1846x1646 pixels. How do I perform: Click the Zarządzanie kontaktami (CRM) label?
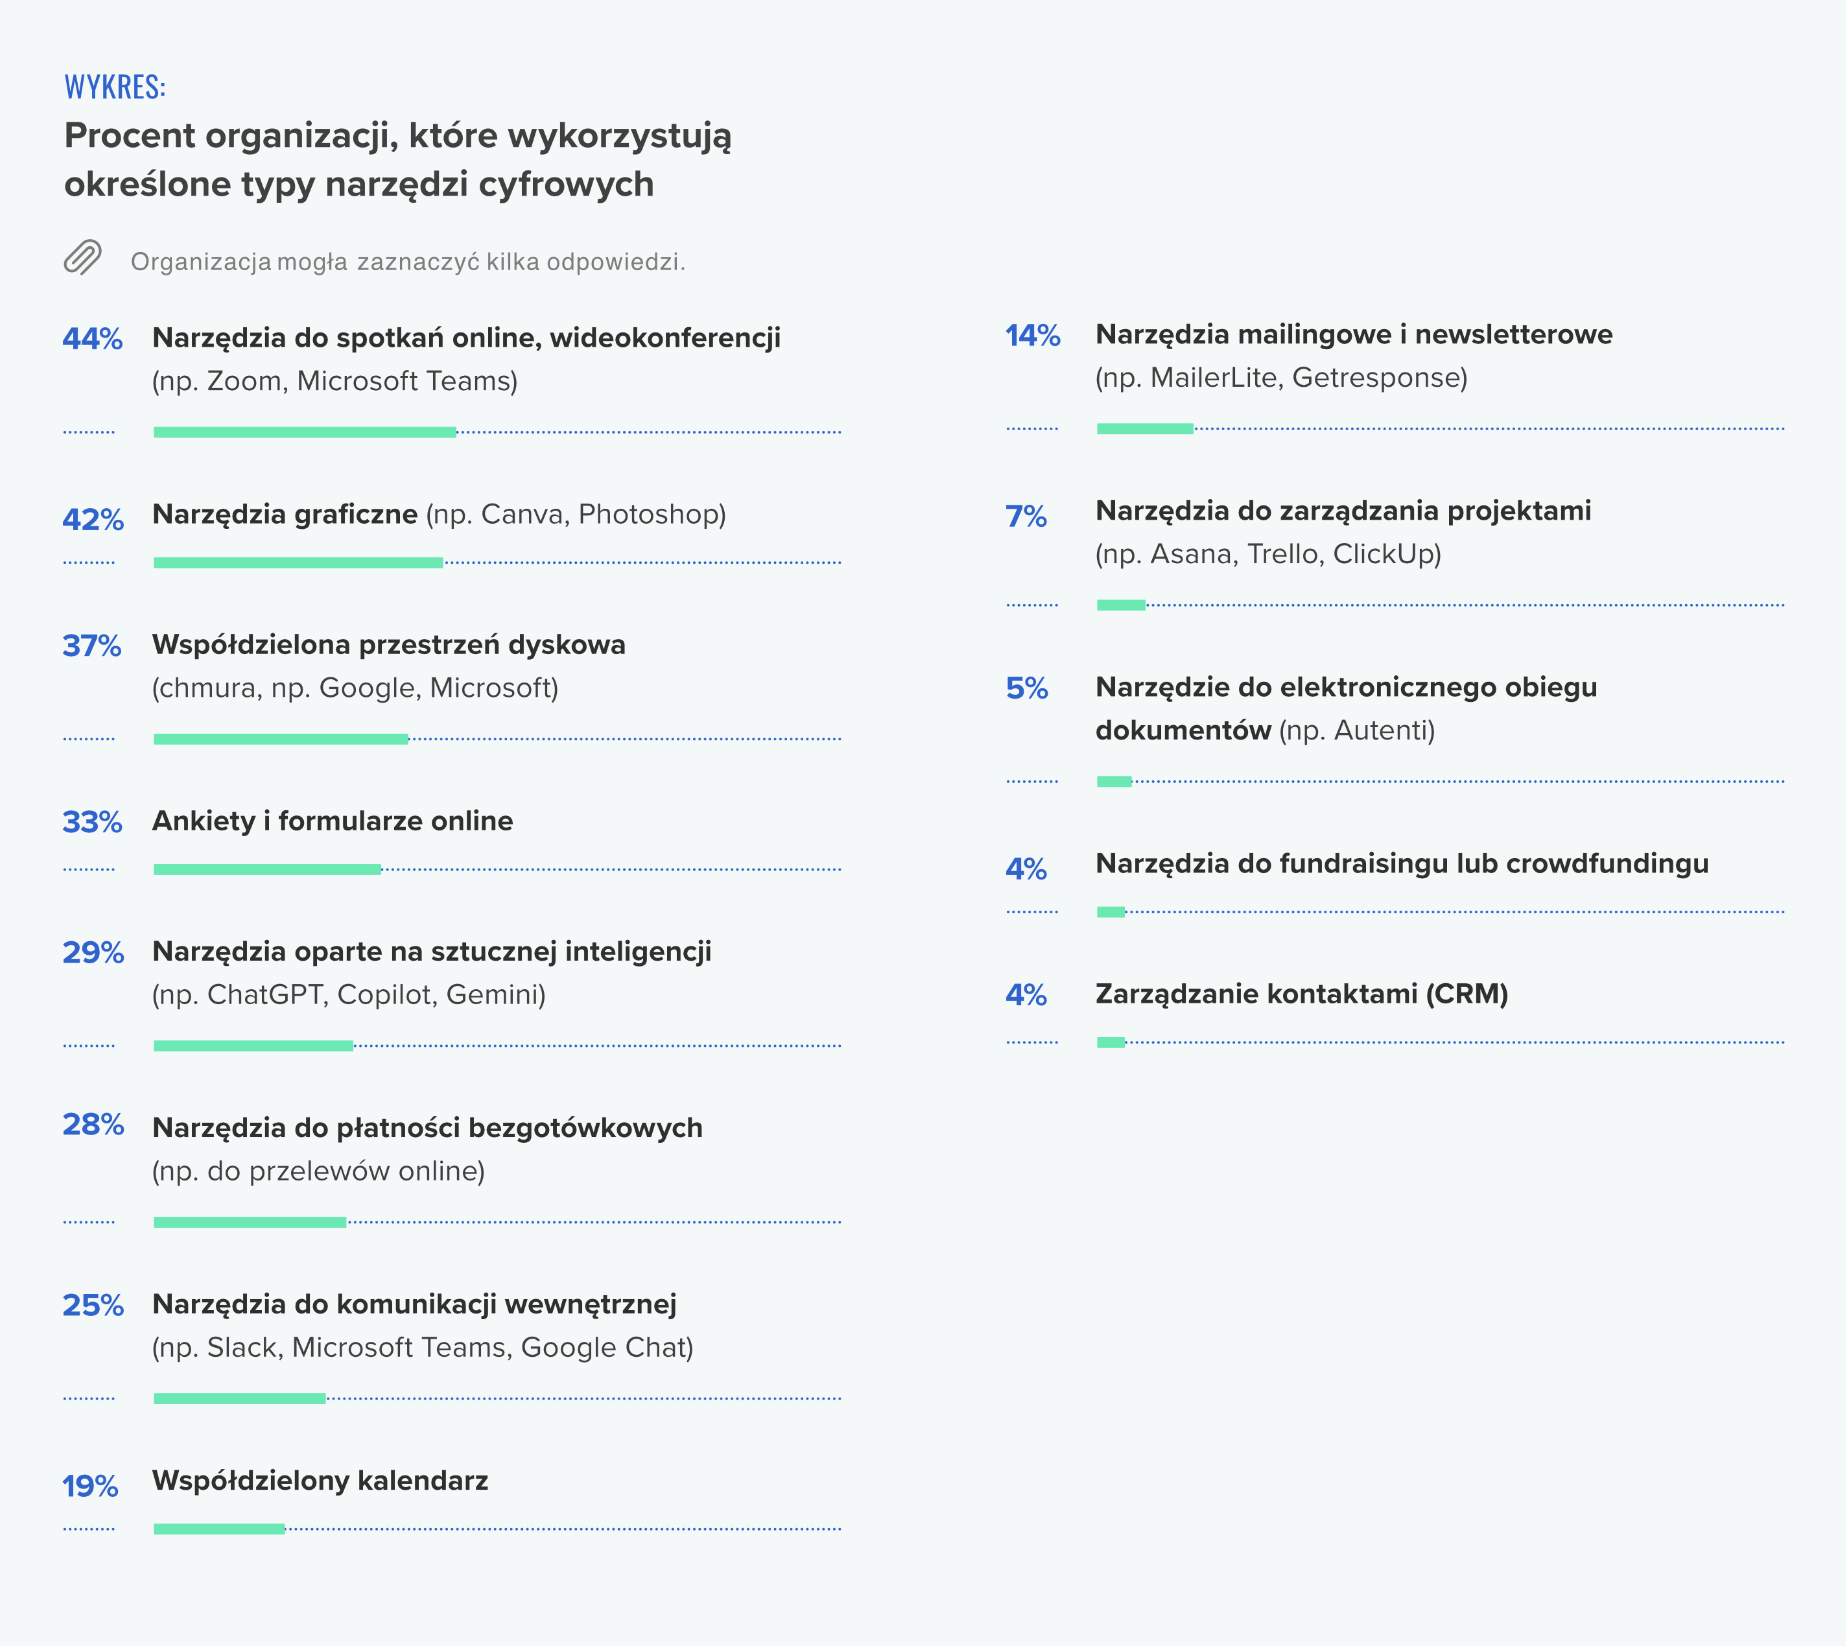(x=1301, y=994)
